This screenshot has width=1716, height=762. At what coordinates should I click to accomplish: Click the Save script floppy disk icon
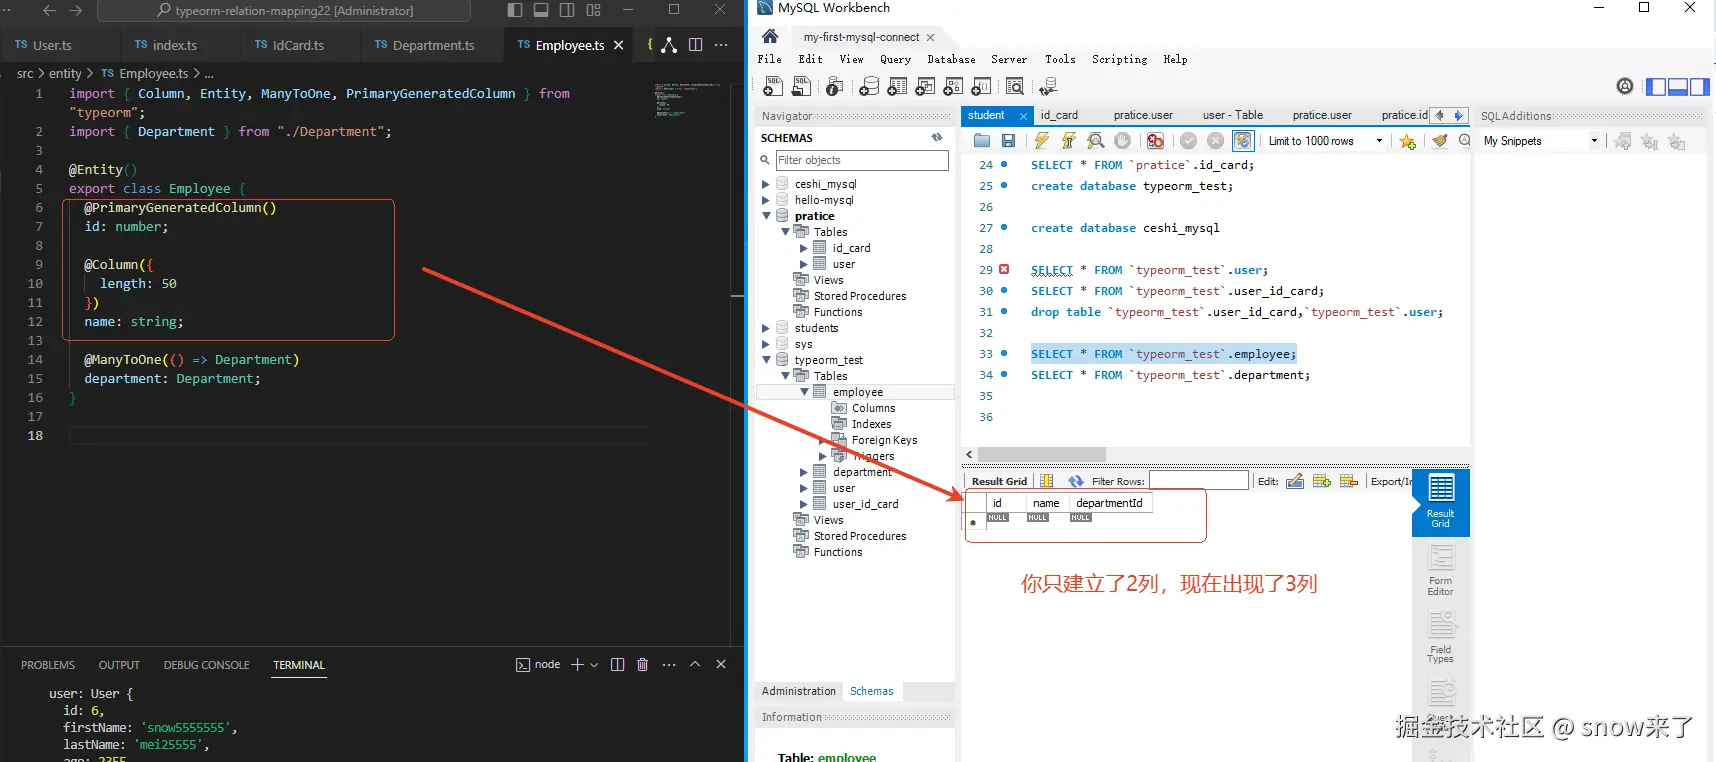pyautogui.click(x=1008, y=141)
